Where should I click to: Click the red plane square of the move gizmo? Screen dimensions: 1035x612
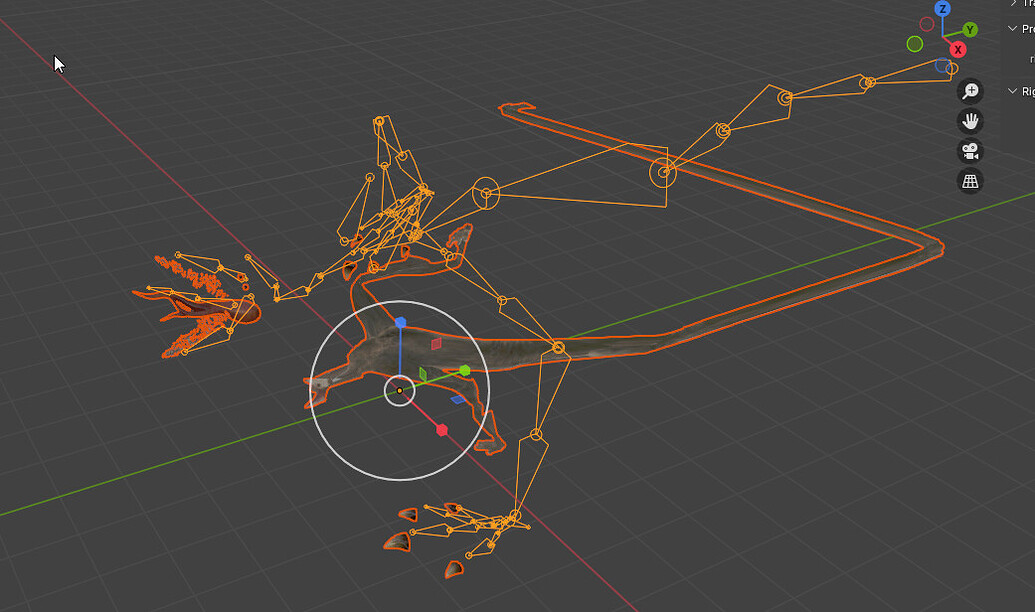pos(436,343)
